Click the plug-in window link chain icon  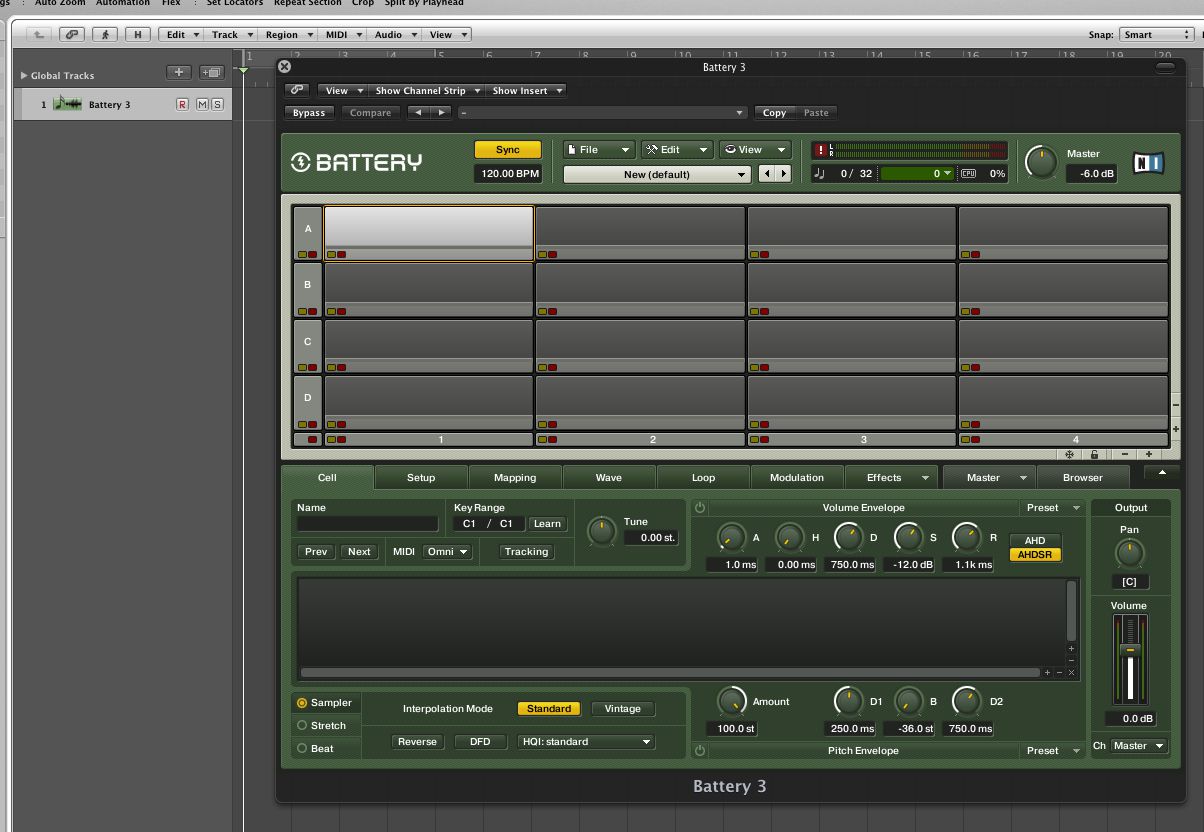298,90
